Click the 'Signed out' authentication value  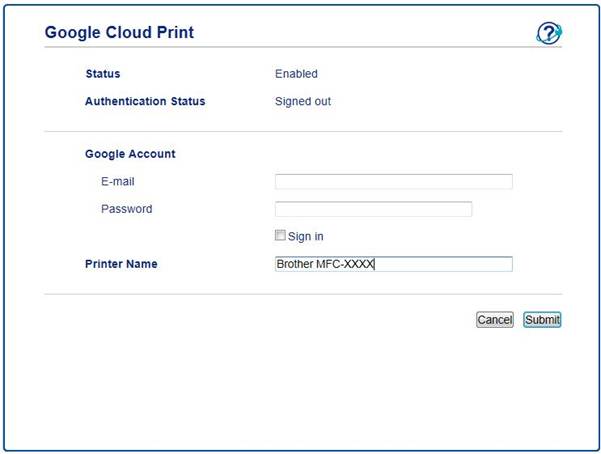click(302, 101)
